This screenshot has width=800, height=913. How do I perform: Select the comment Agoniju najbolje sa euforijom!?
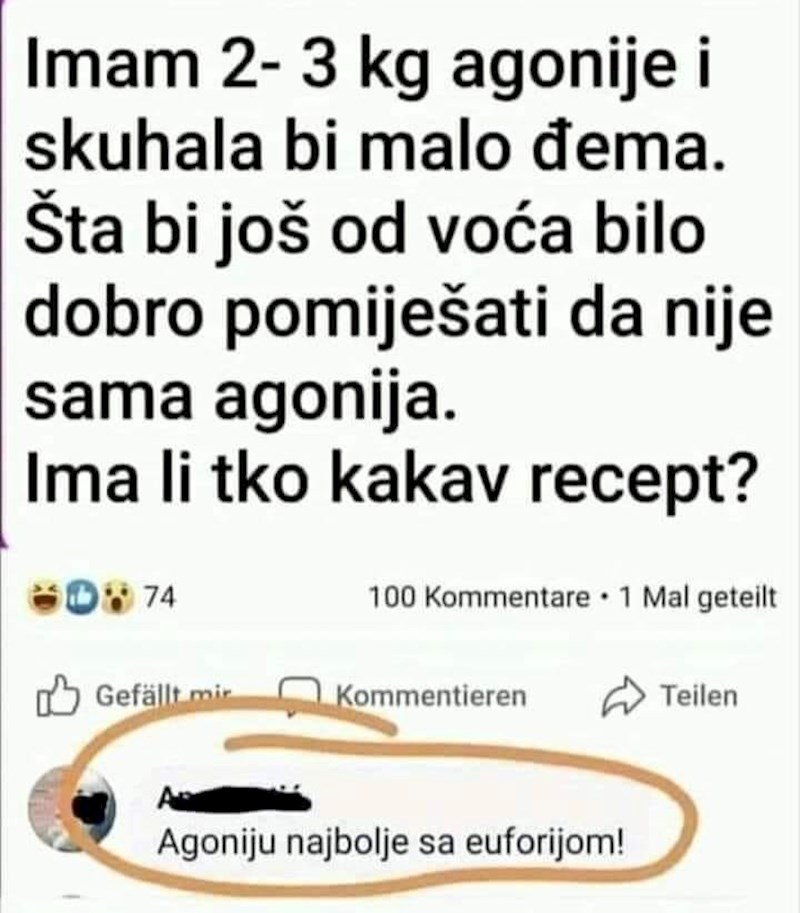click(x=391, y=843)
